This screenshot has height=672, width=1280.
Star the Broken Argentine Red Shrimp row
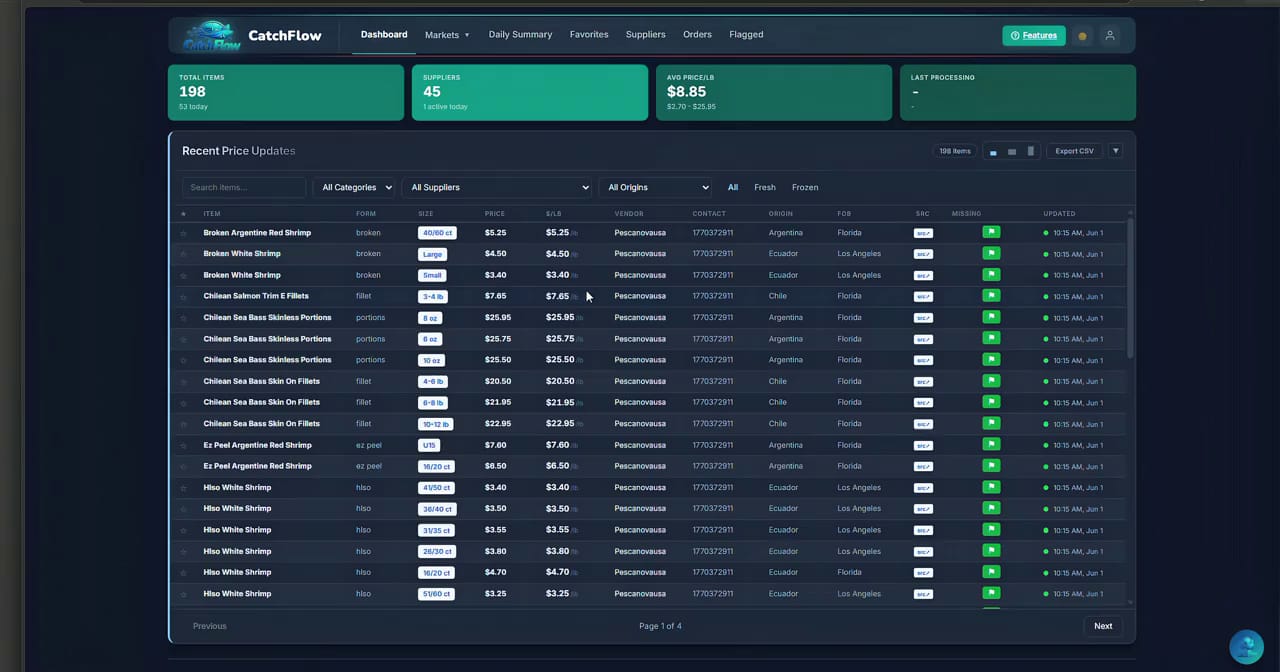coord(183,233)
